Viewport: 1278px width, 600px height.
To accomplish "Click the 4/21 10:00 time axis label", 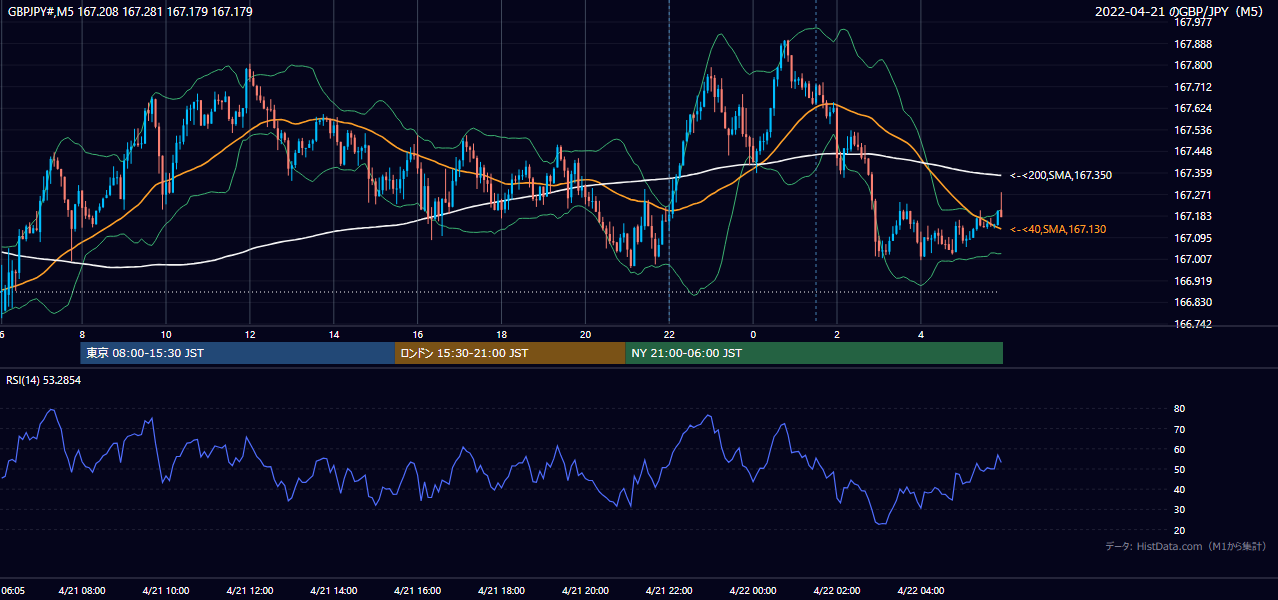I will coord(166,591).
